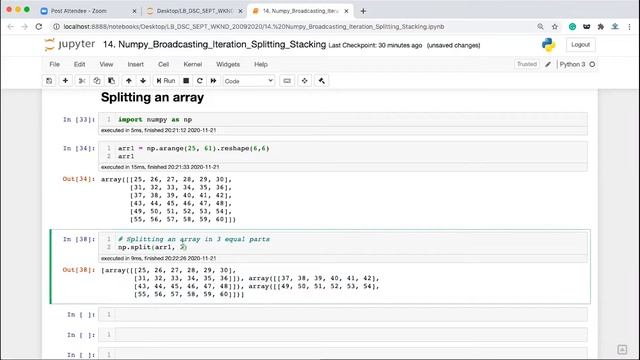Click the green Grammarly extension icon
640x360 pixels.
(x=572, y=27)
